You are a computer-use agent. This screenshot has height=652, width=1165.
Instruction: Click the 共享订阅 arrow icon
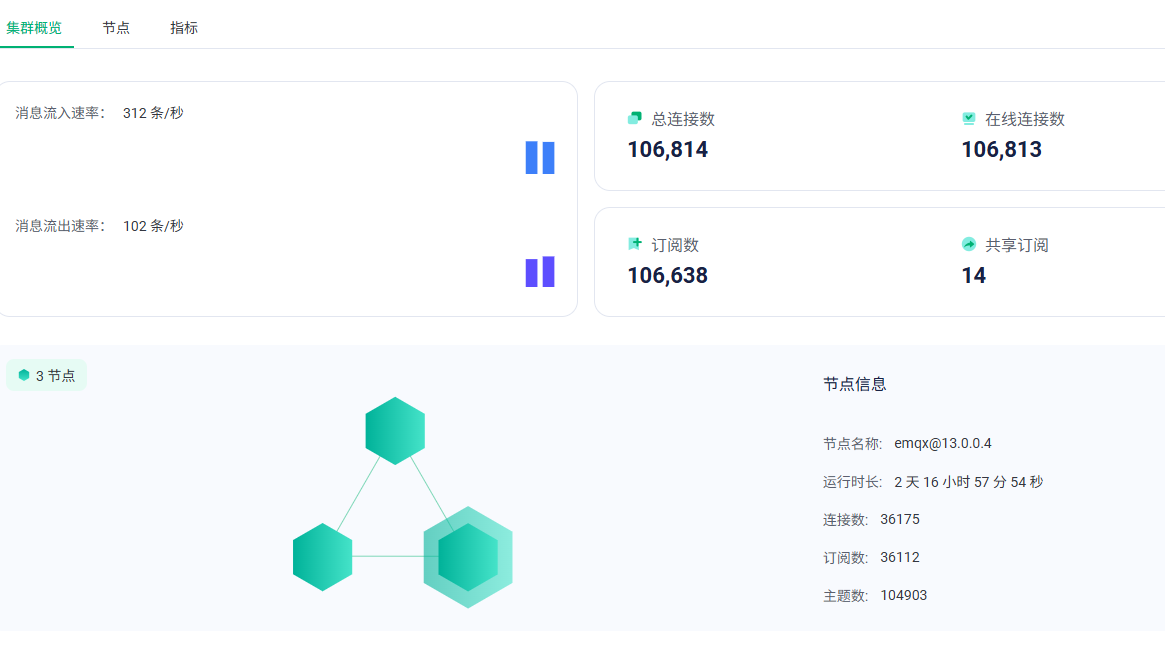[969, 244]
